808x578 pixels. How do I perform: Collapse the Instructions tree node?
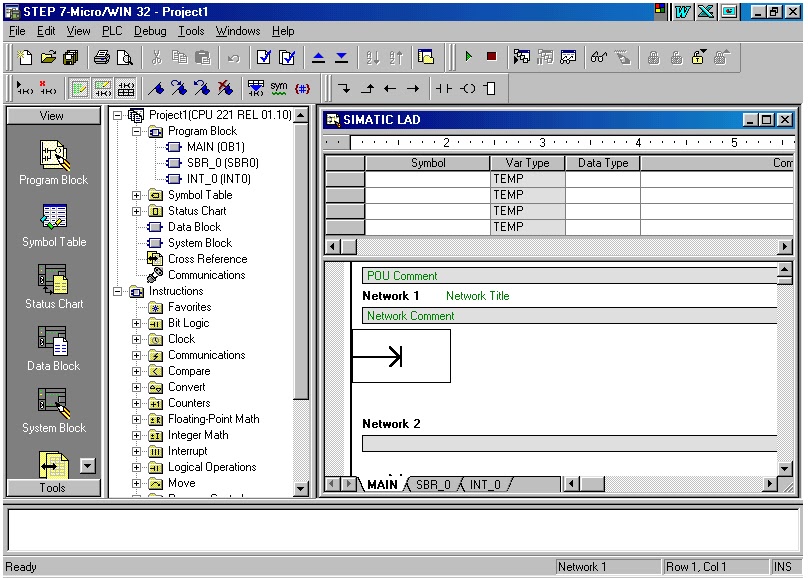coord(117,292)
